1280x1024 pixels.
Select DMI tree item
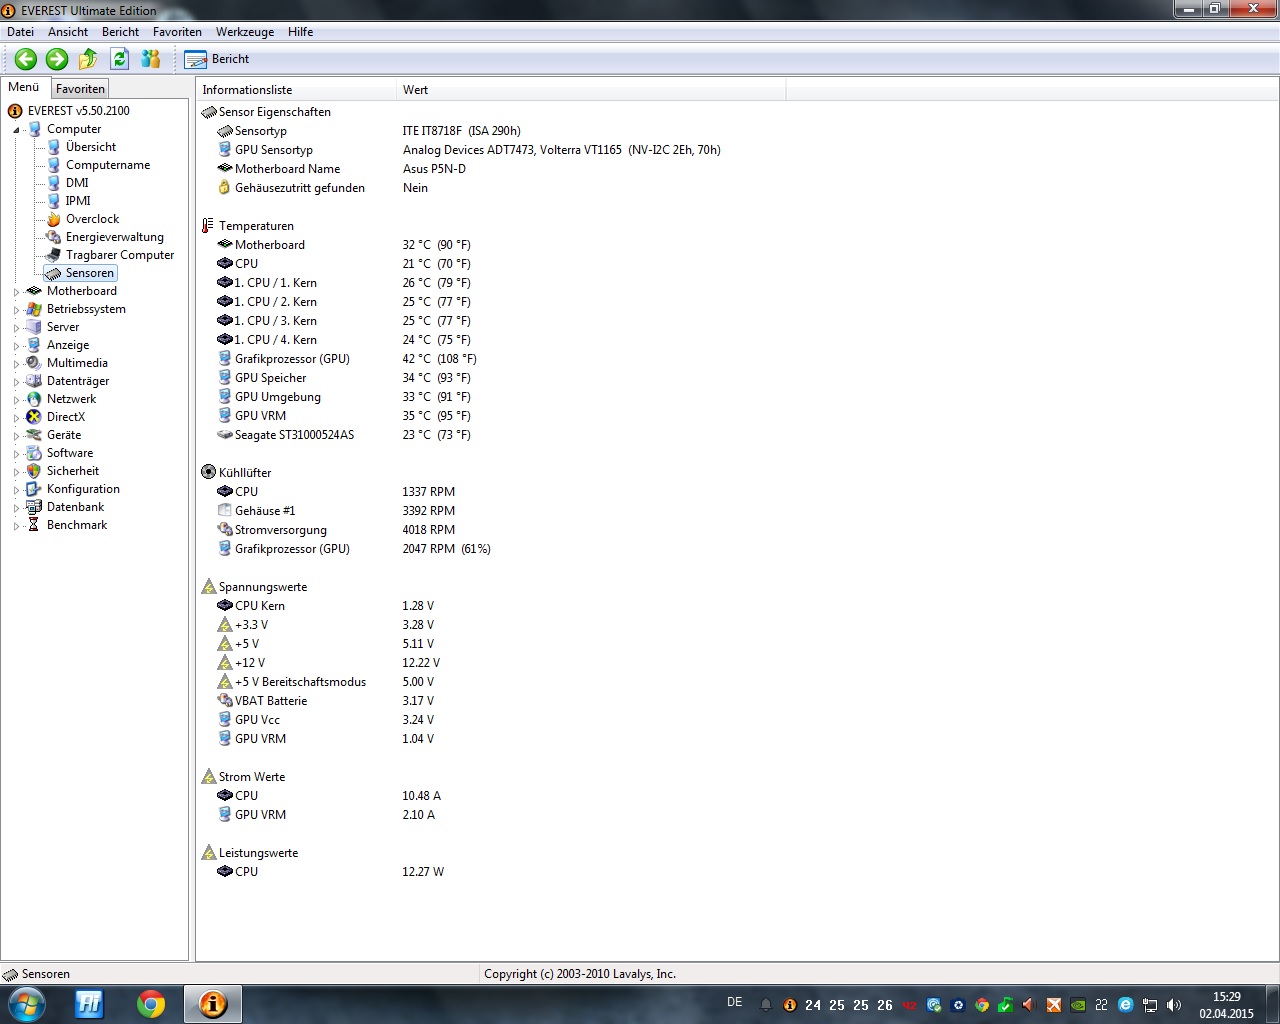pos(77,183)
